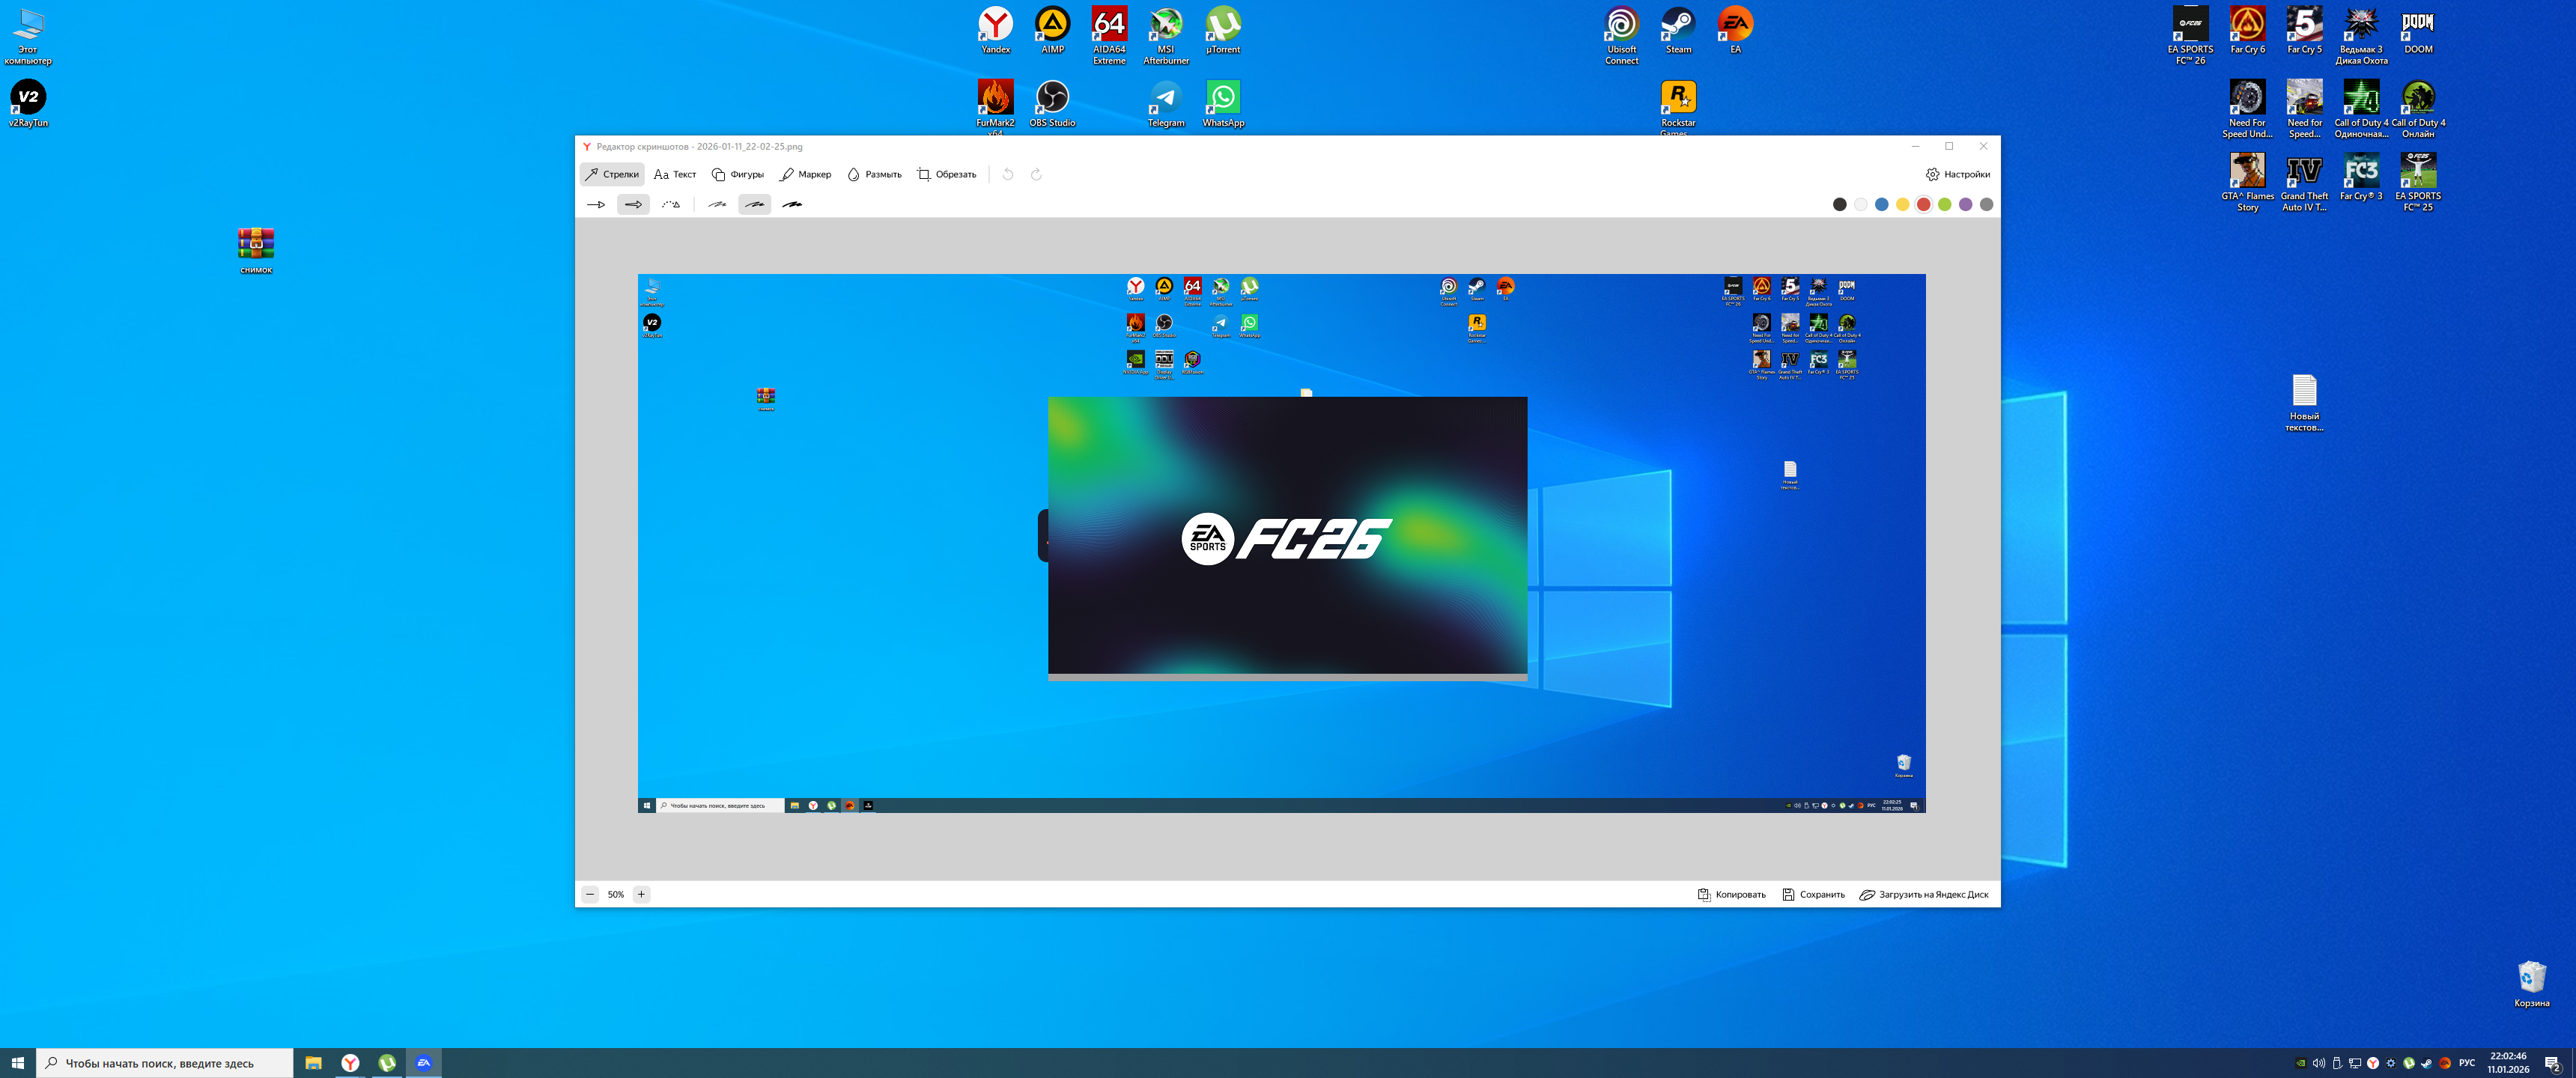Open Настройки settings
Image resolution: width=2576 pixels, height=1078 pixels.
[1957, 174]
